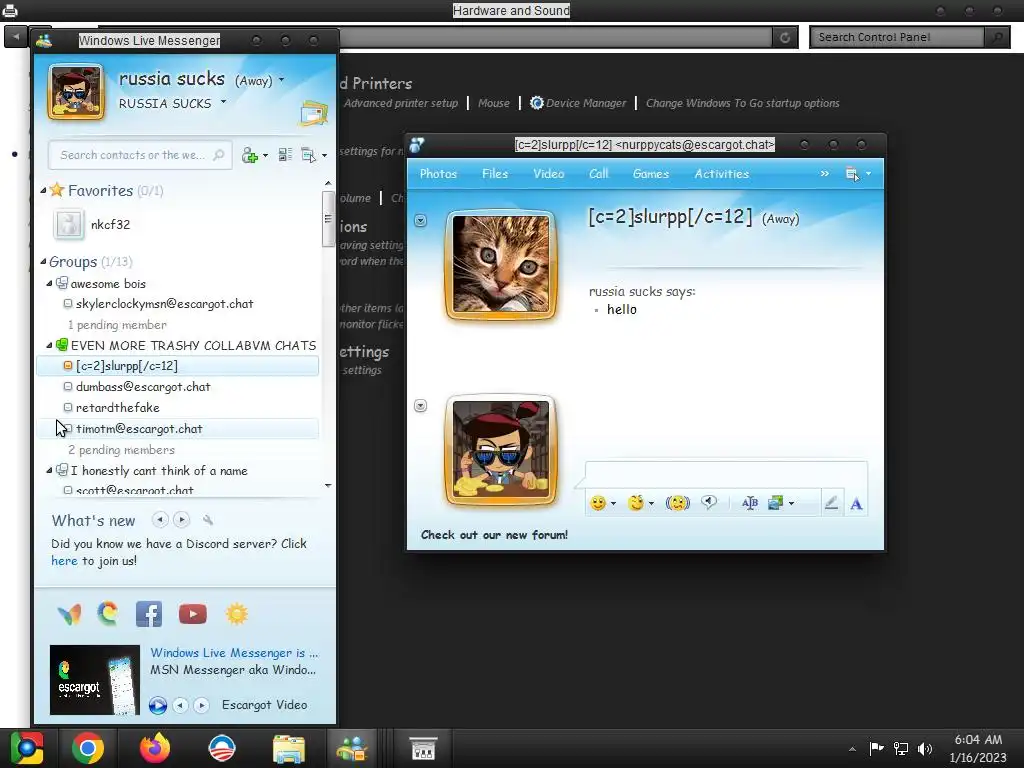Start a Video call from chat toolbar
This screenshot has height=768, width=1024.
549,174
